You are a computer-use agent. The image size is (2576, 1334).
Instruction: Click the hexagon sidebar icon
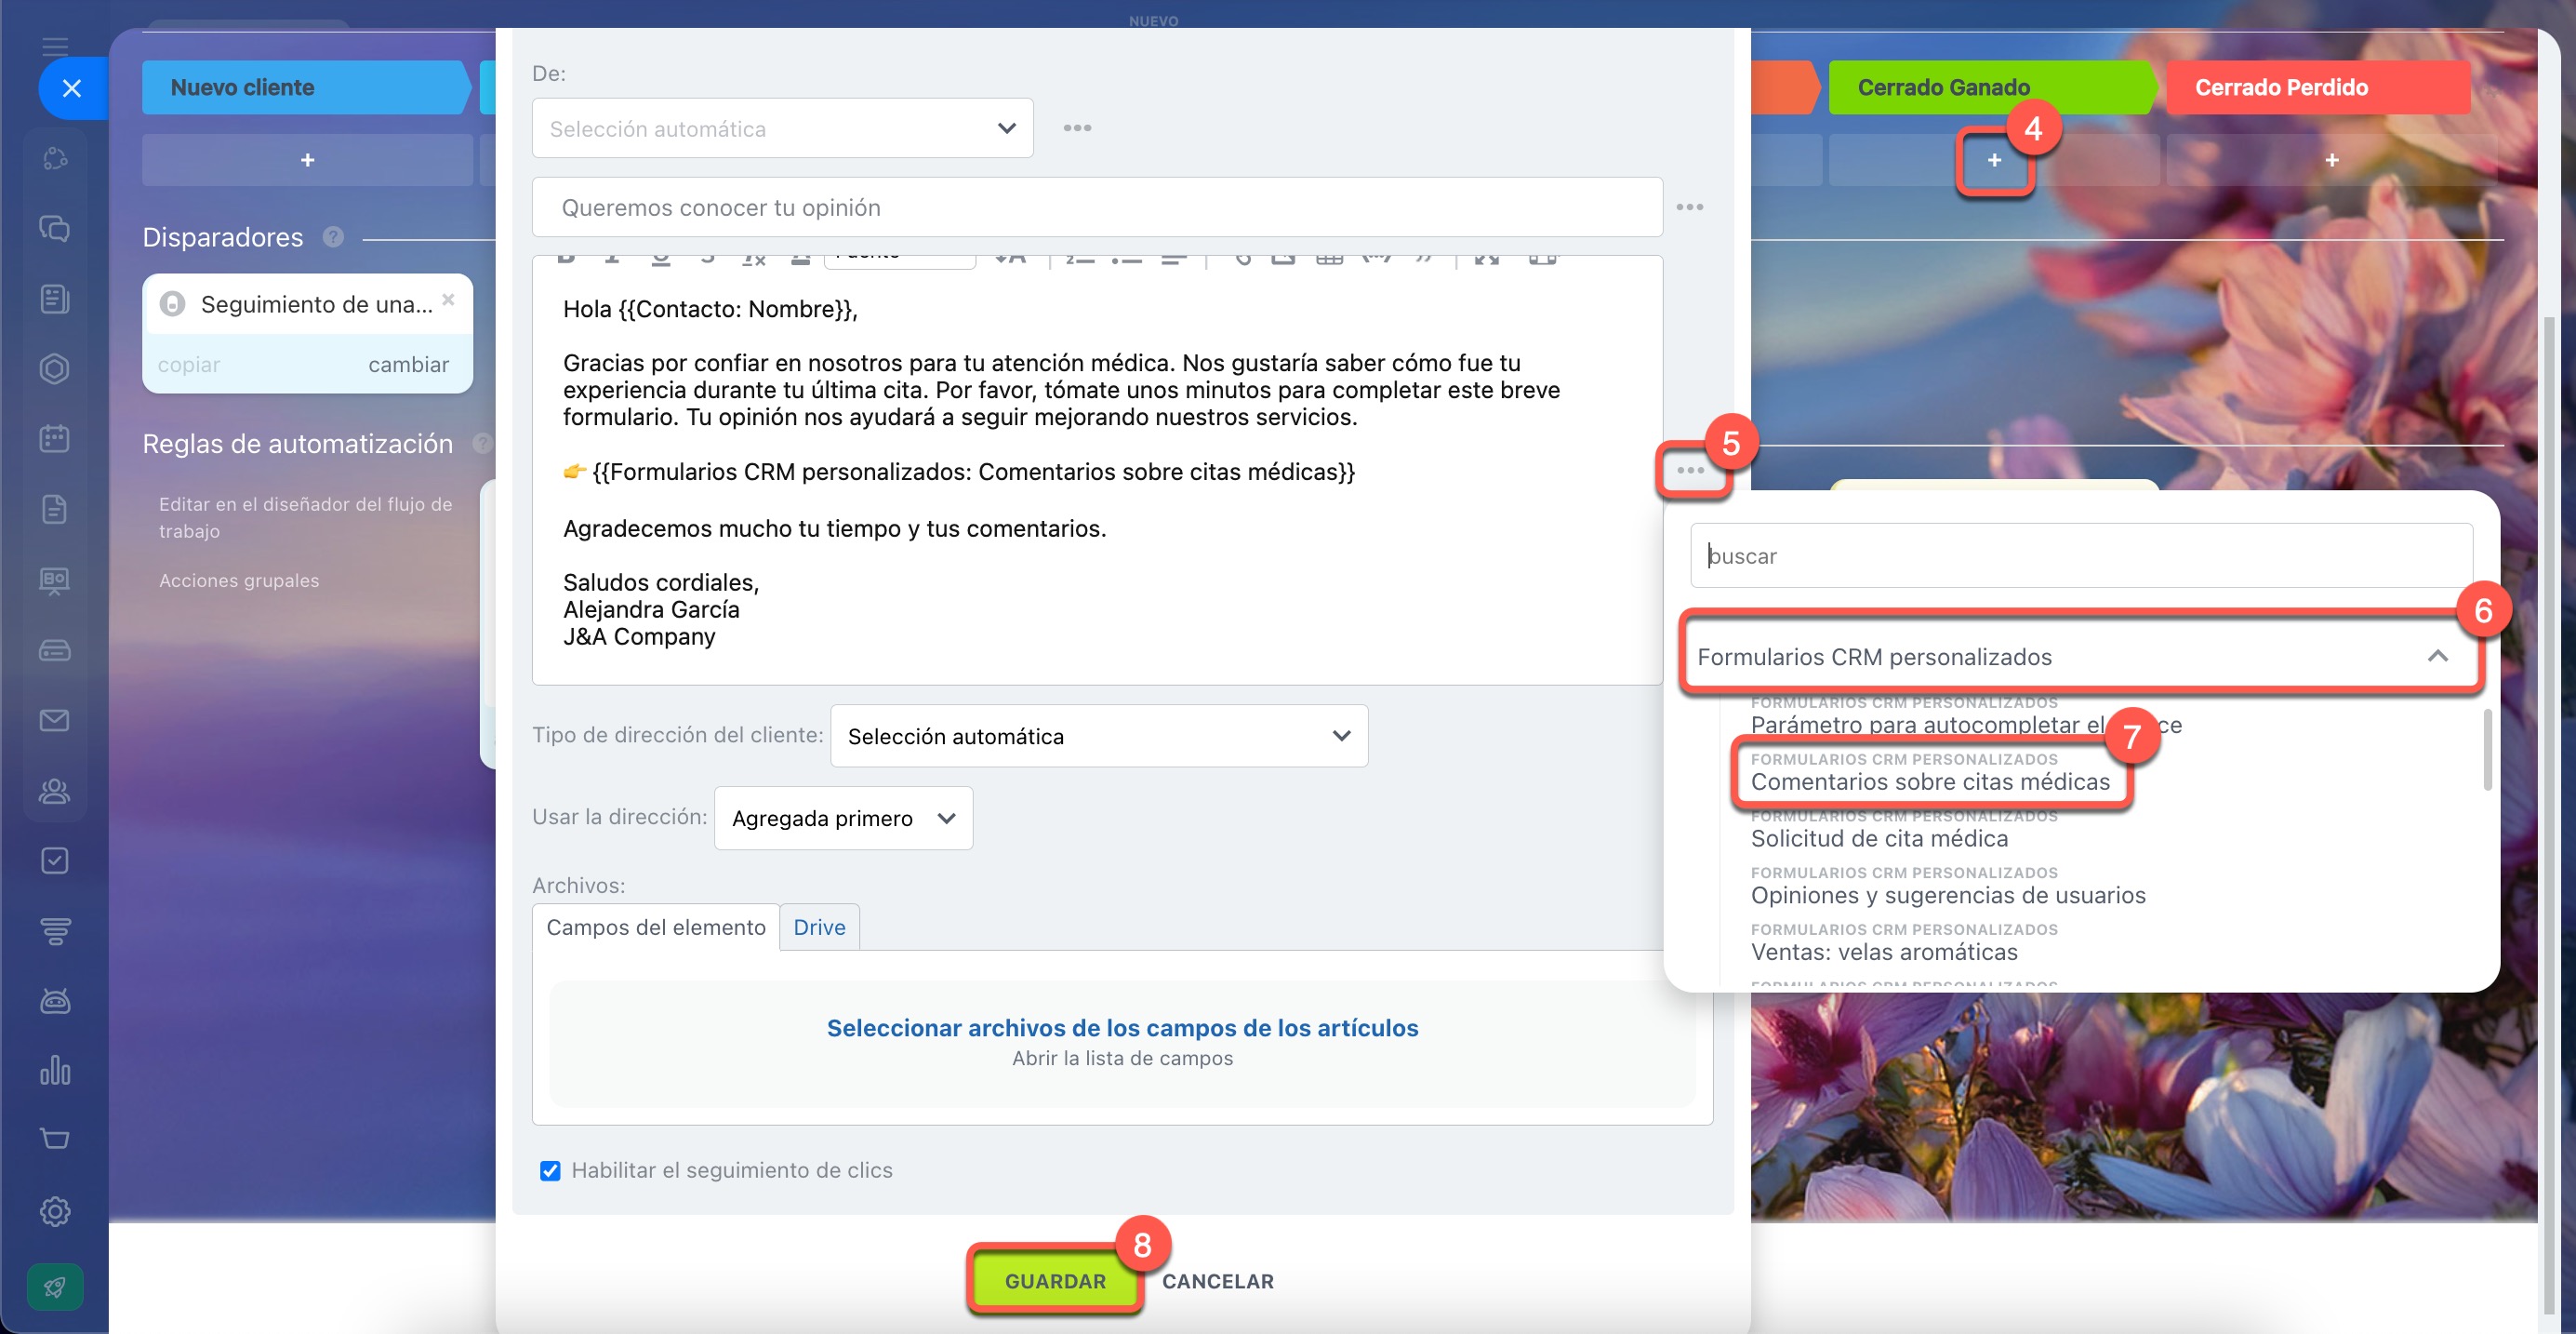pyautogui.click(x=55, y=368)
